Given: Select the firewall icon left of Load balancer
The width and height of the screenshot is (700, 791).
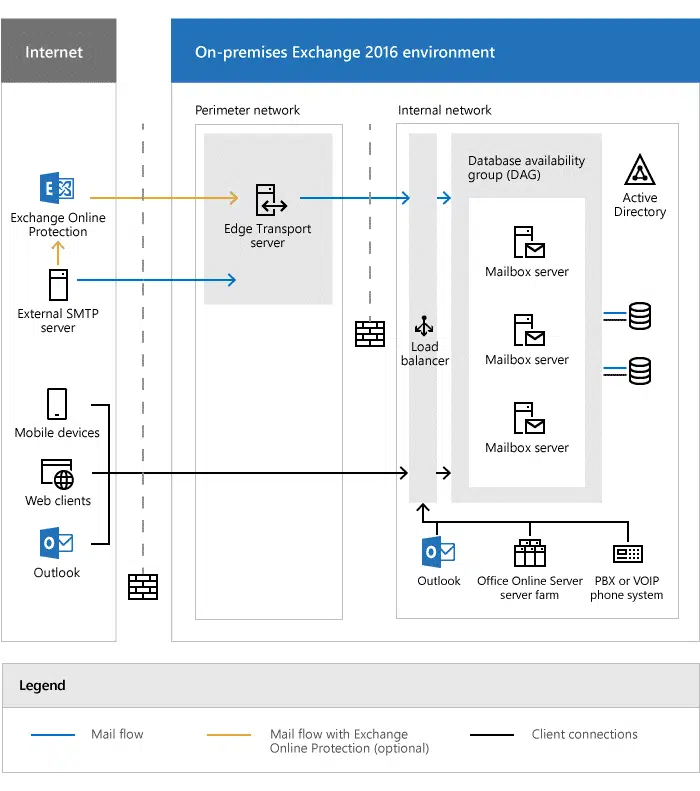Looking at the screenshot, I should [x=370, y=333].
